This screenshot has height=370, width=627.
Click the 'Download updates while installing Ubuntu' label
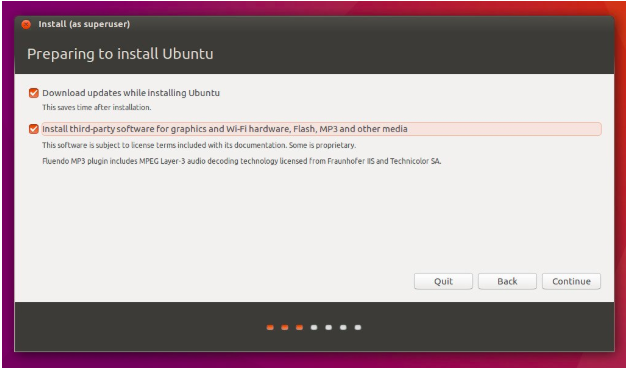coord(131,93)
